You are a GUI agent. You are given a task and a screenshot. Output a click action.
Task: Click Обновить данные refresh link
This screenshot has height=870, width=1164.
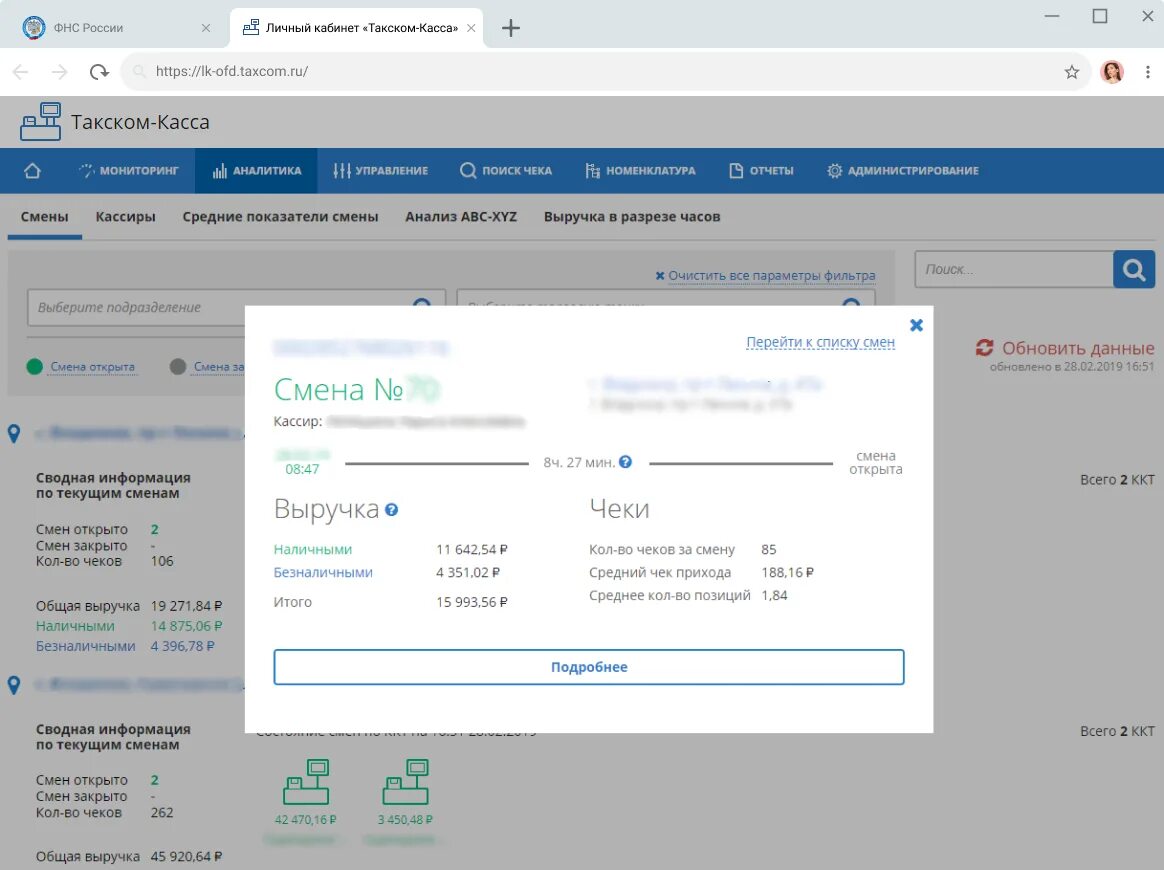(x=1078, y=348)
